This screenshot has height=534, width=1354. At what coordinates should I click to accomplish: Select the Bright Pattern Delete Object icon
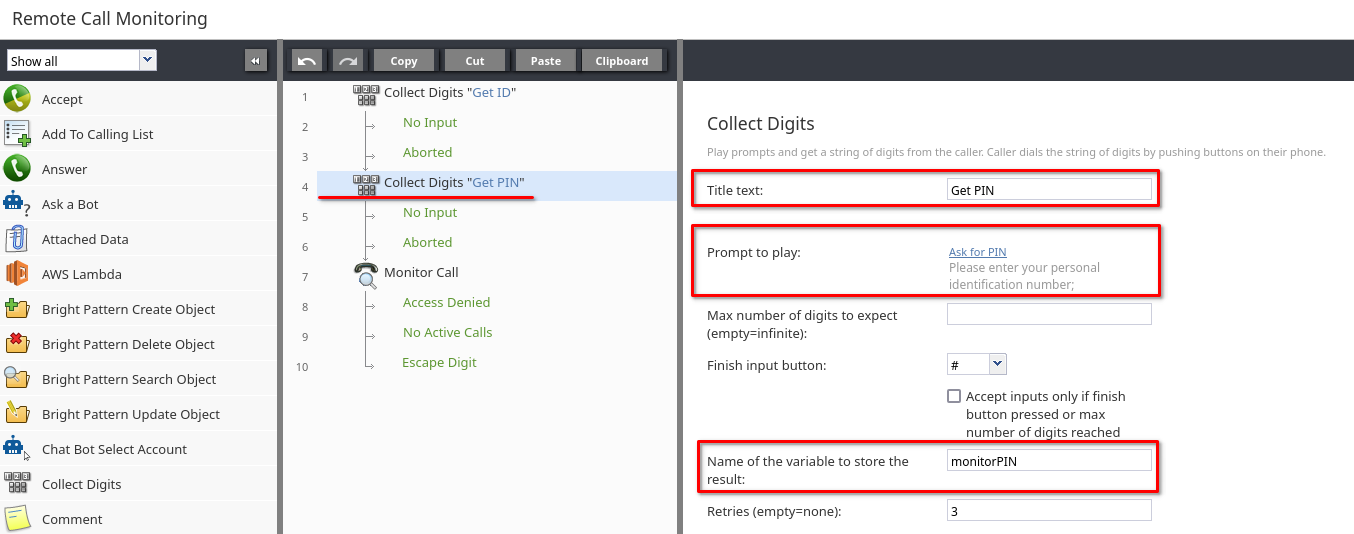[x=17, y=343]
